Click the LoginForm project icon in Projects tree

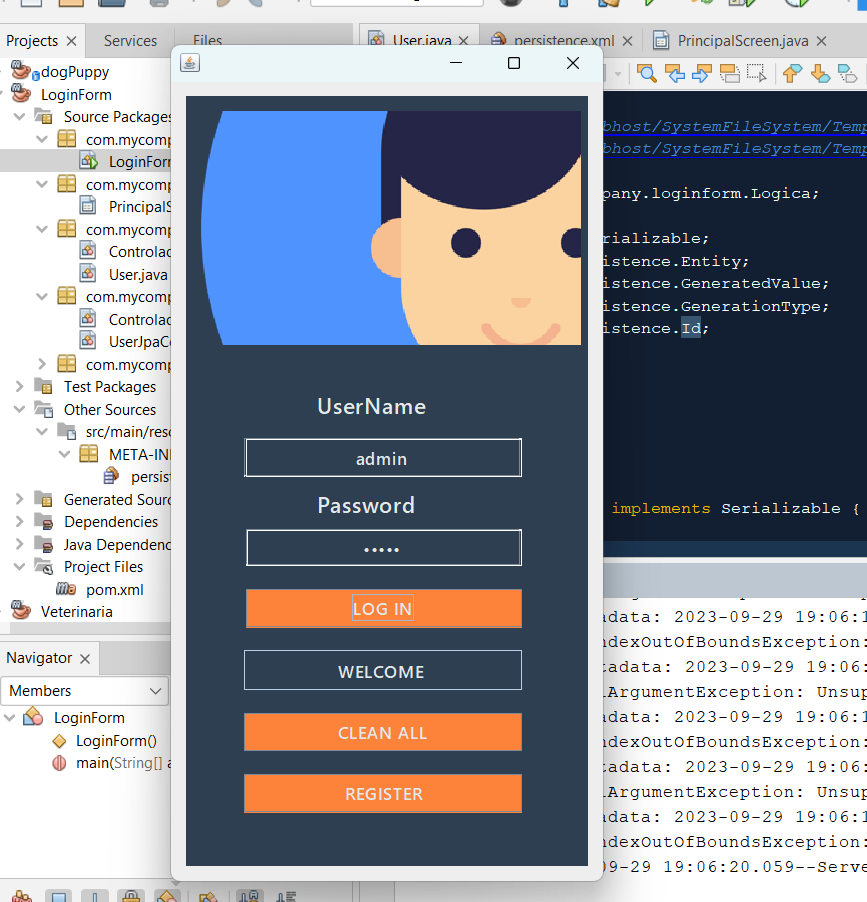coord(22,92)
